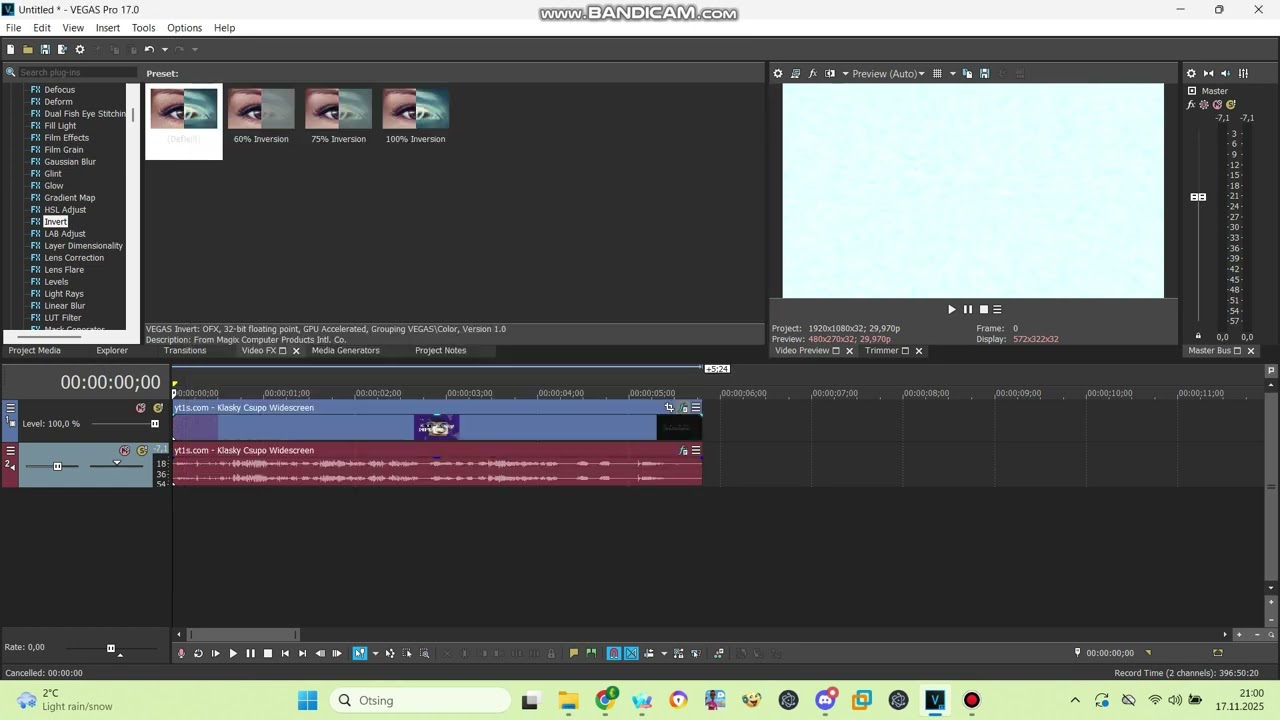The image size is (1280, 720).
Task: Click the Downmix Output icon in Master Bus
Action: click(x=1208, y=73)
